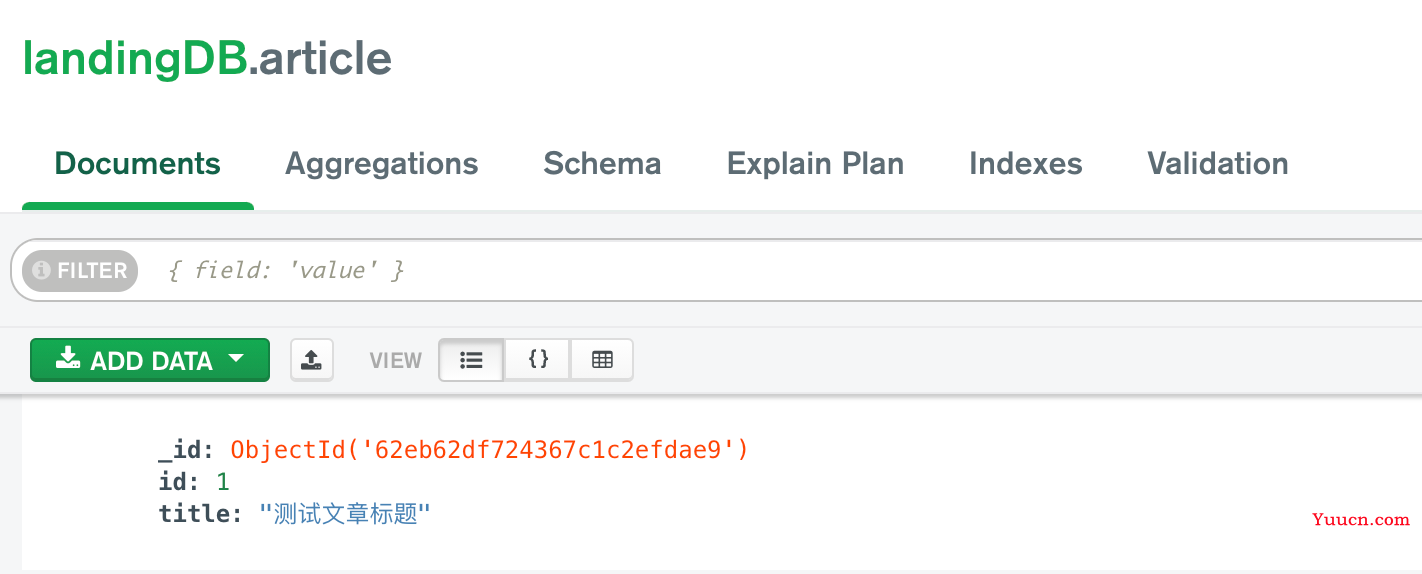The height and width of the screenshot is (574, 1422).
Task: Click the title field value text
Action: point(345,515)
